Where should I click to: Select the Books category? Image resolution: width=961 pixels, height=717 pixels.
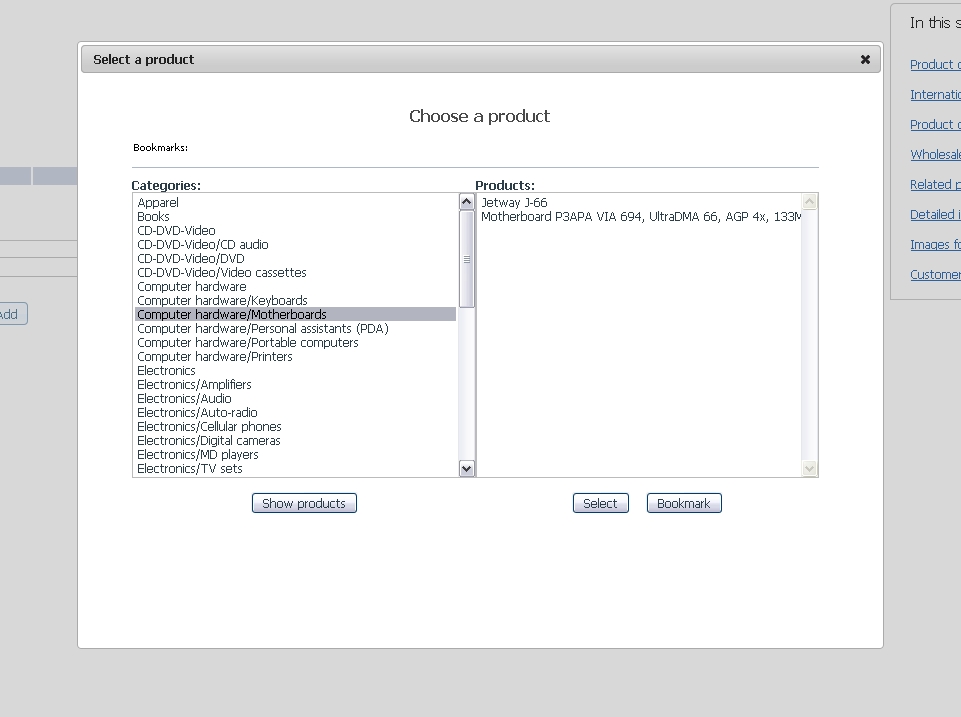coord(153,217)
